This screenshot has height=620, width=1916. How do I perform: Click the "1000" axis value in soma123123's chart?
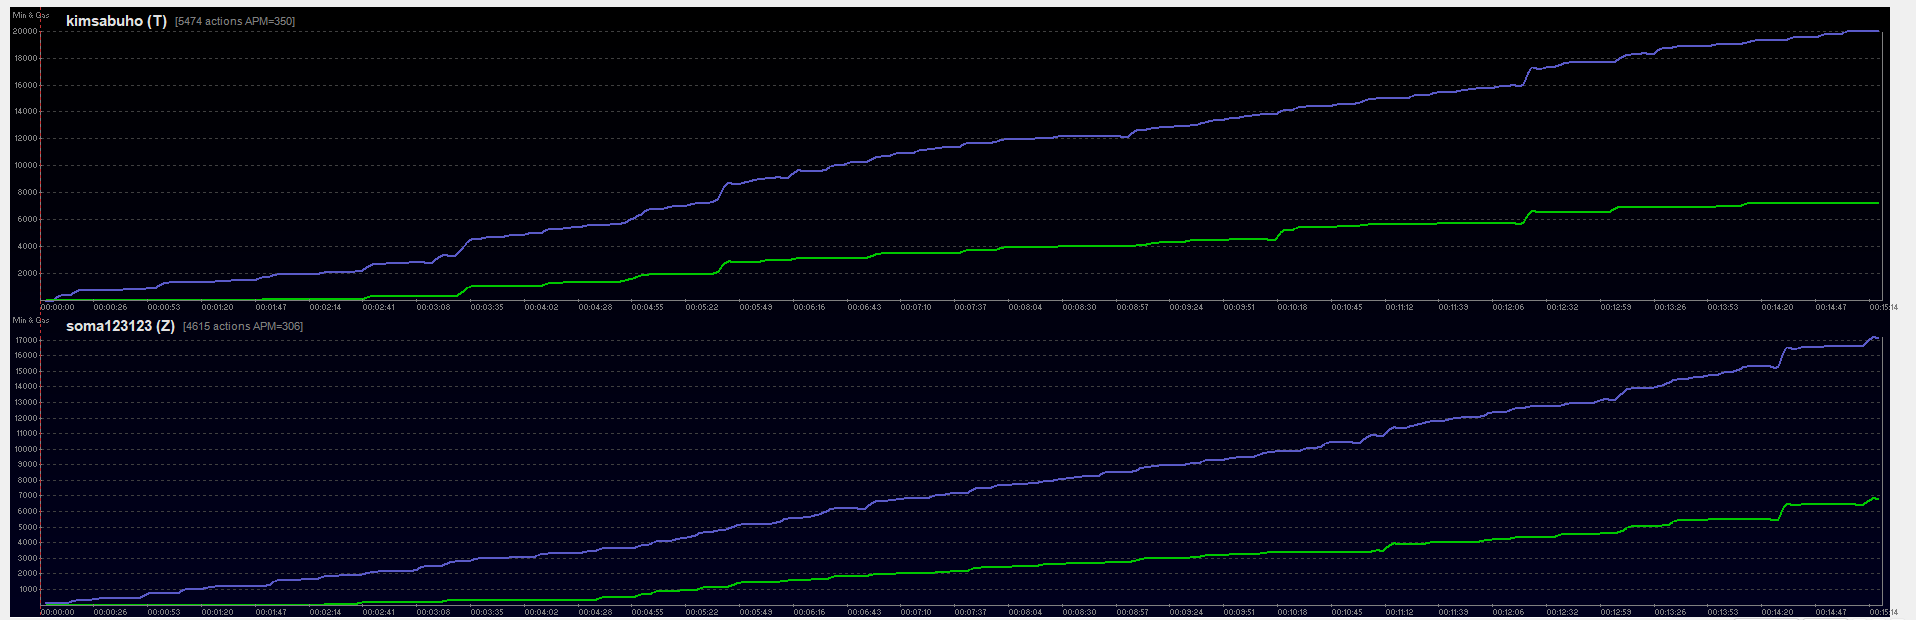coord(27,589)
